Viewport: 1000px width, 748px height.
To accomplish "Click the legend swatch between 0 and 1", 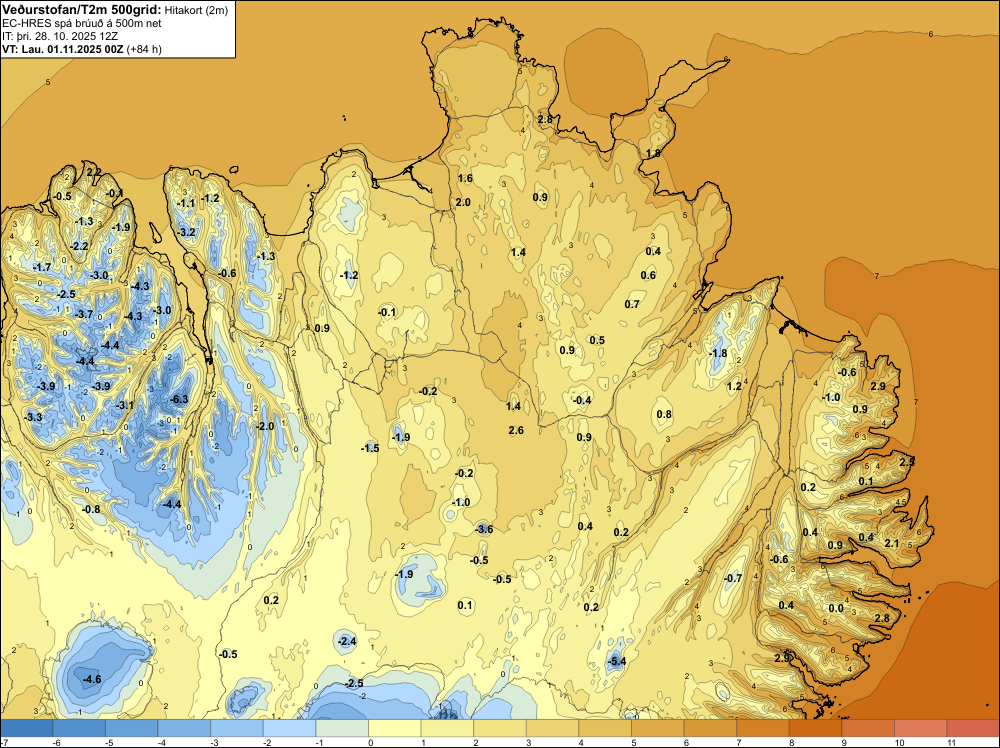I will pos(395,728).
